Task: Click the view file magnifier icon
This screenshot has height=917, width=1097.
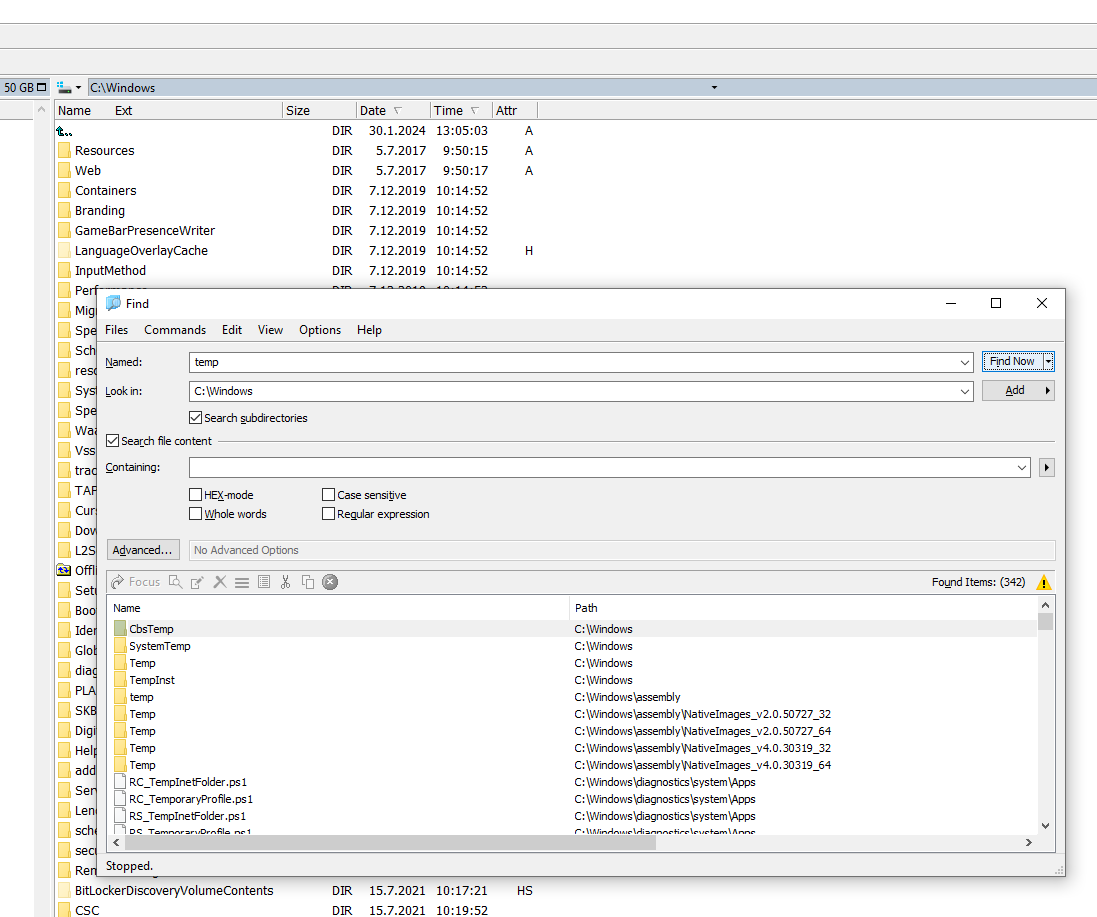Action: [x=176, y=582]
